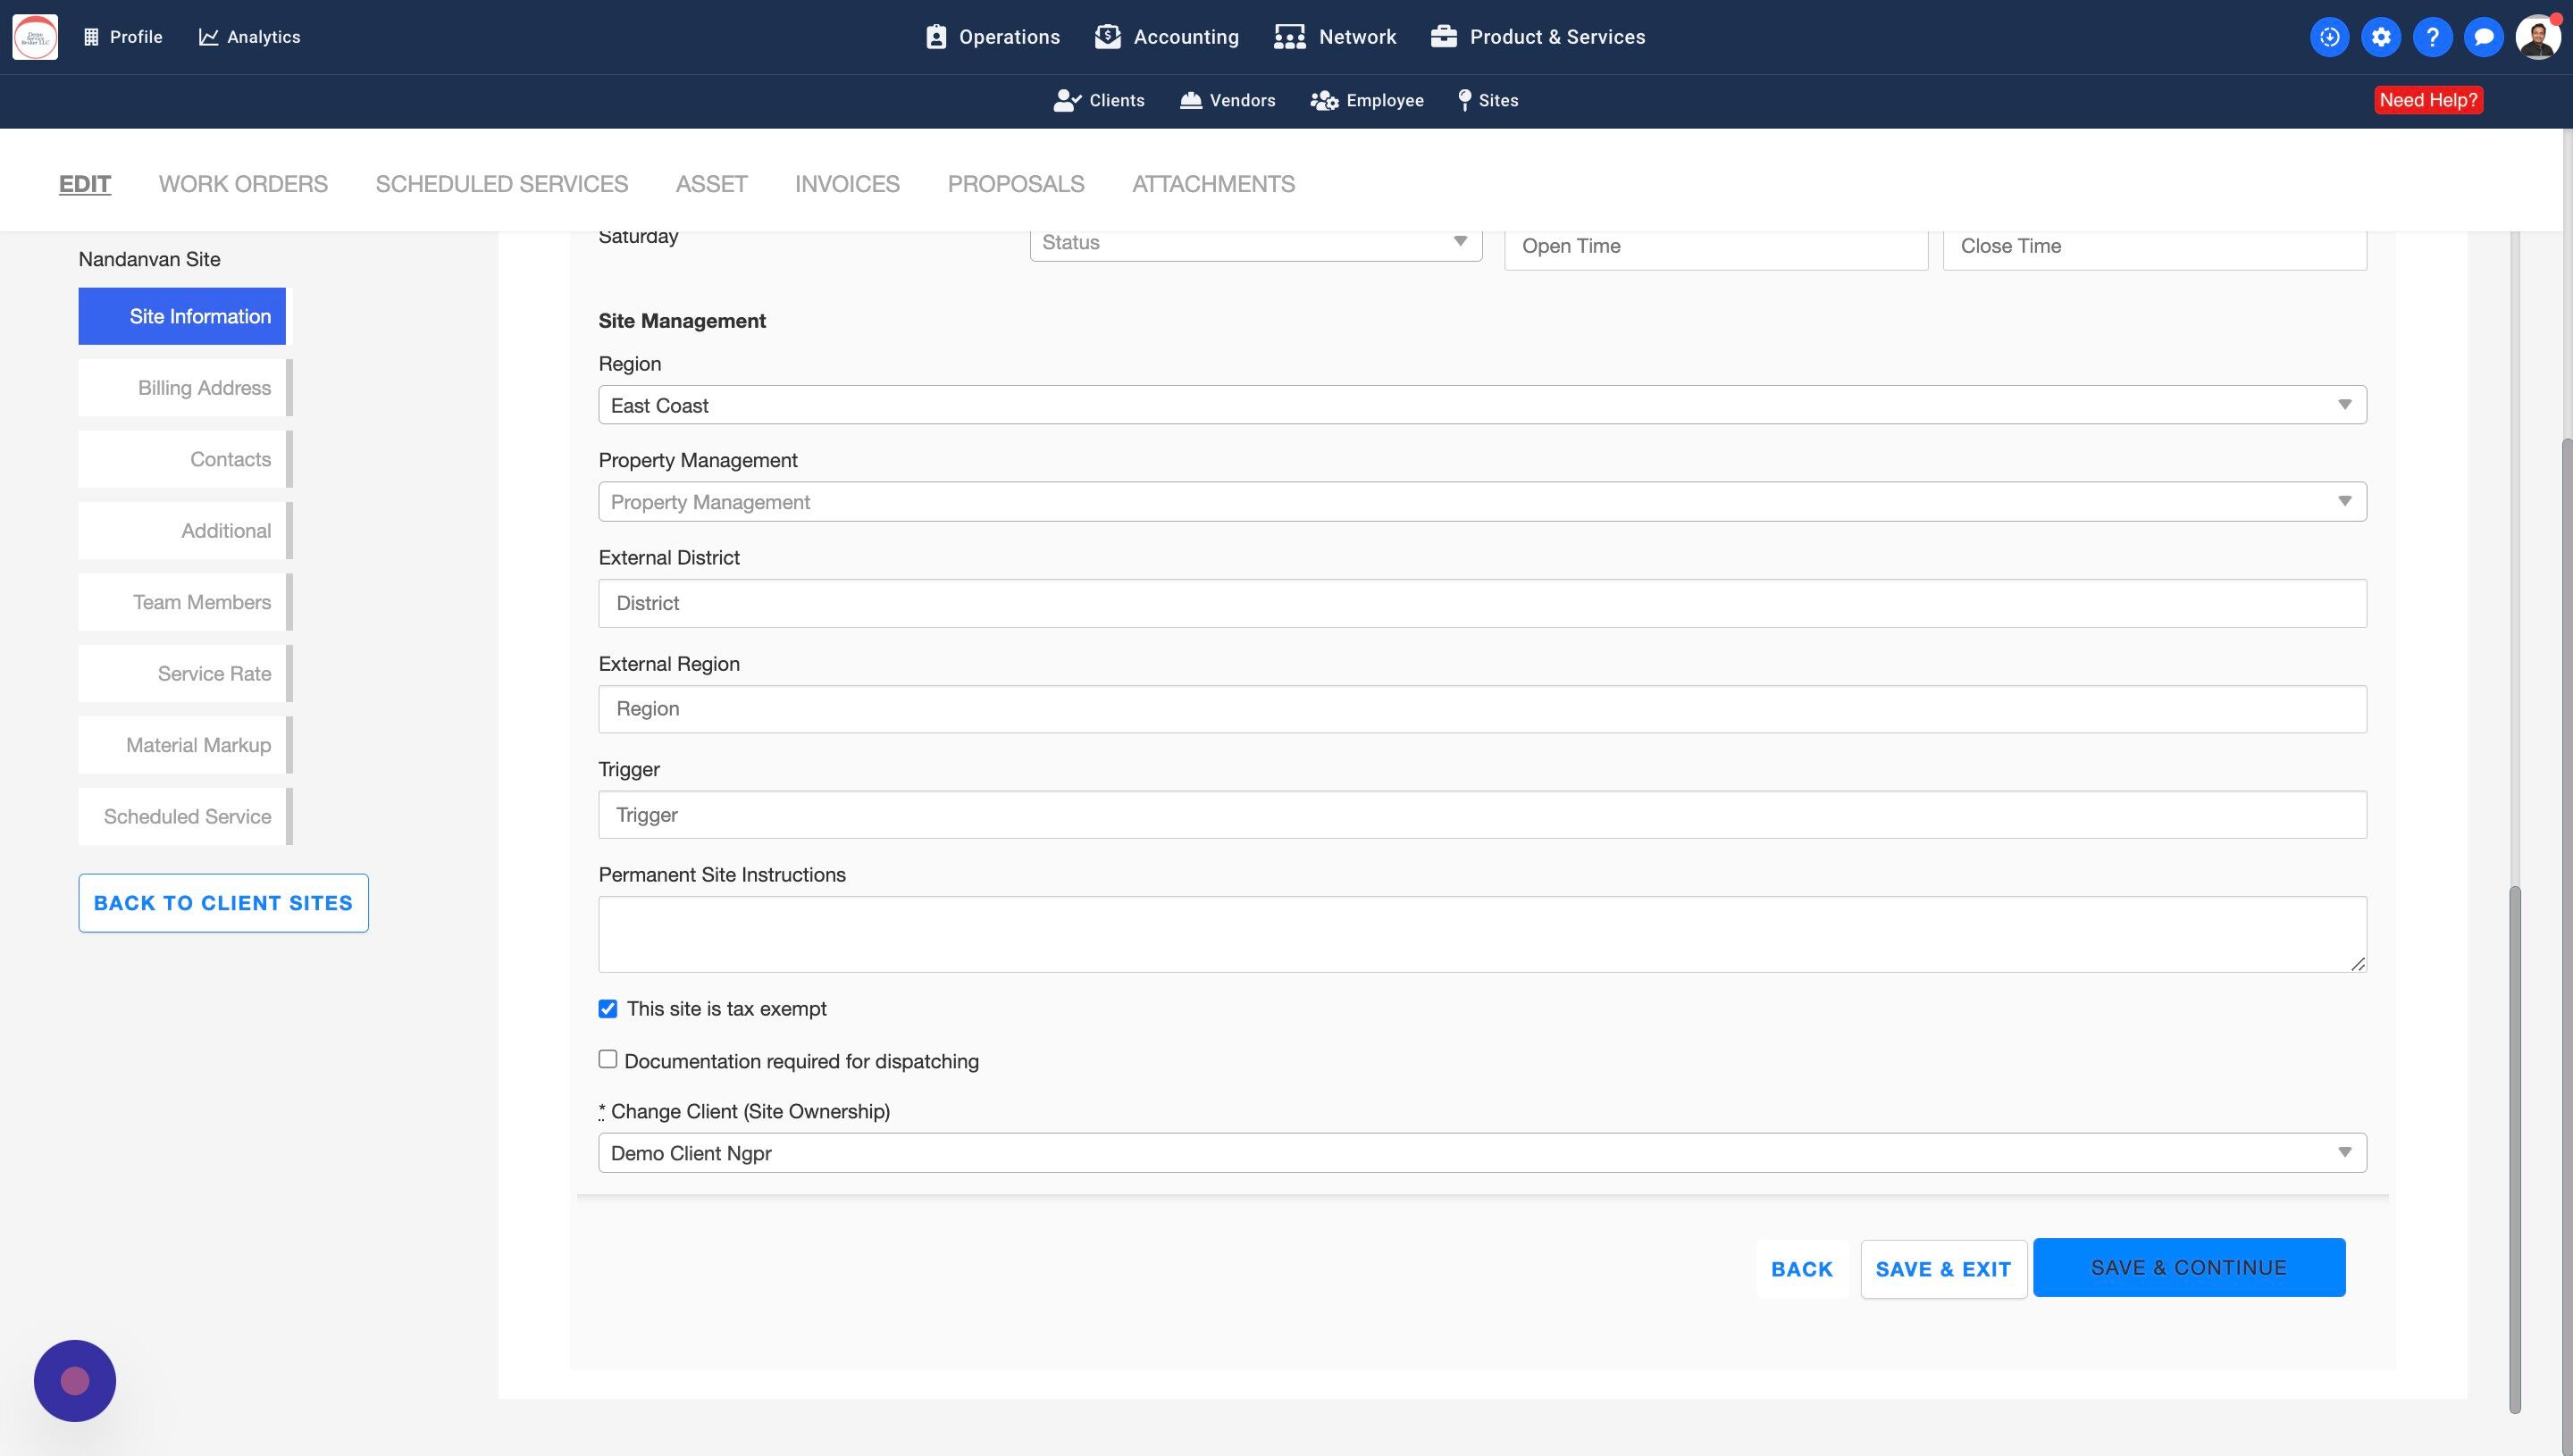The image size is (2573, 1456).
Task: Open the settings gear icon
Action: (2380, 37)
